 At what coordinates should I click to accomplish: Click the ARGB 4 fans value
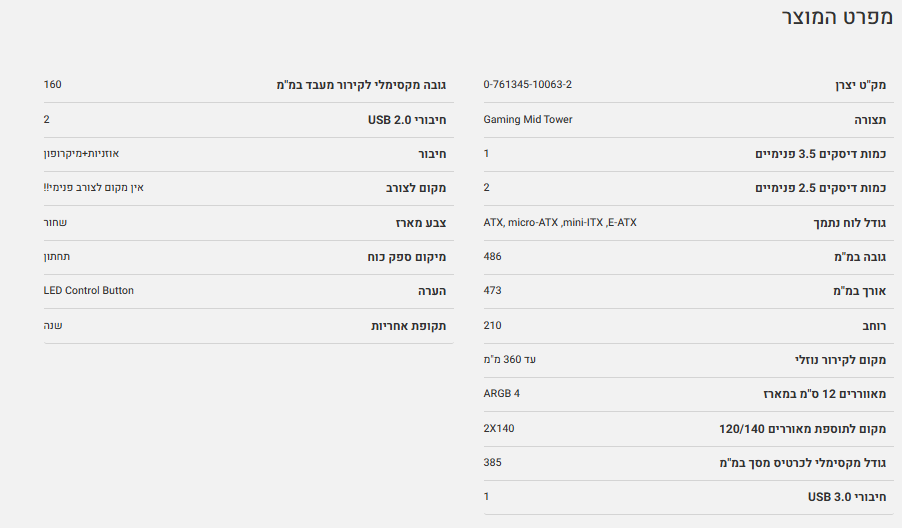[502, 393]
